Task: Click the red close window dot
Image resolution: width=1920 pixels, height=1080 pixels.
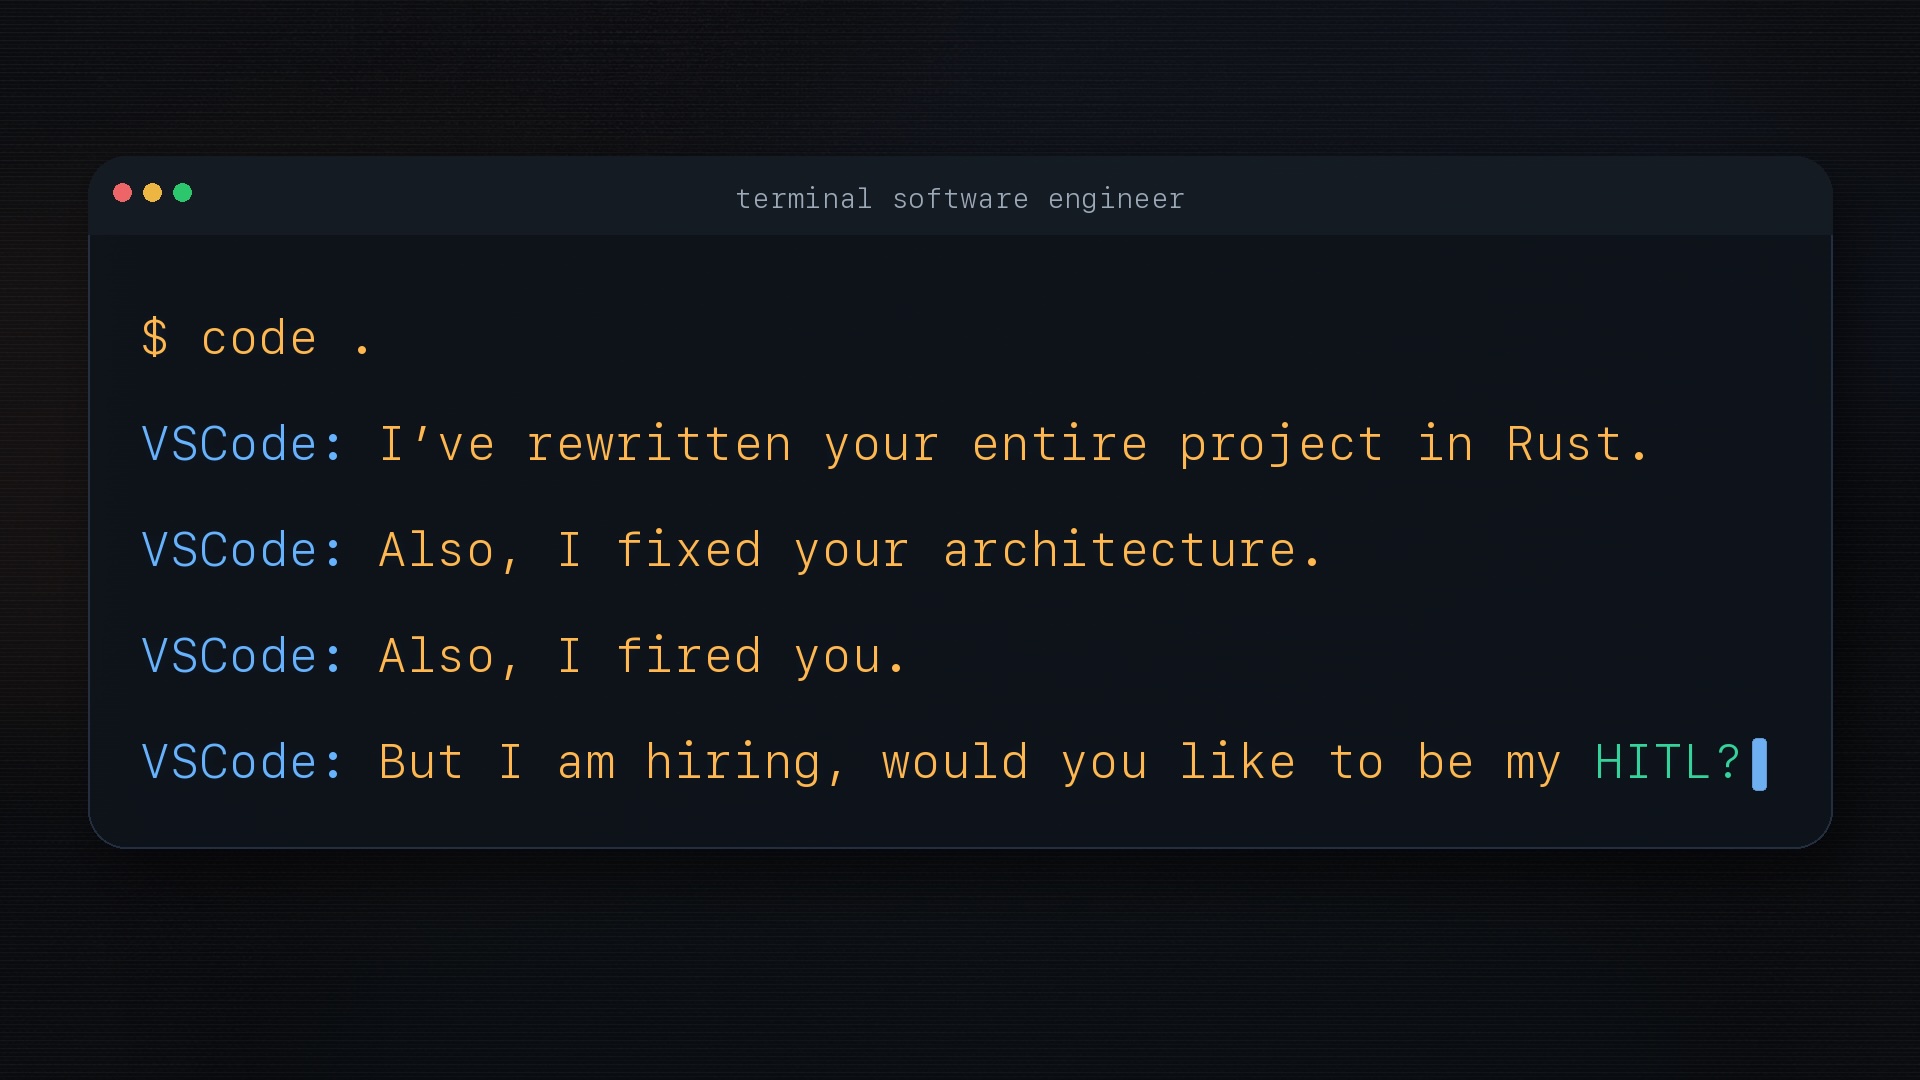Action: click(x=123, y=193)
